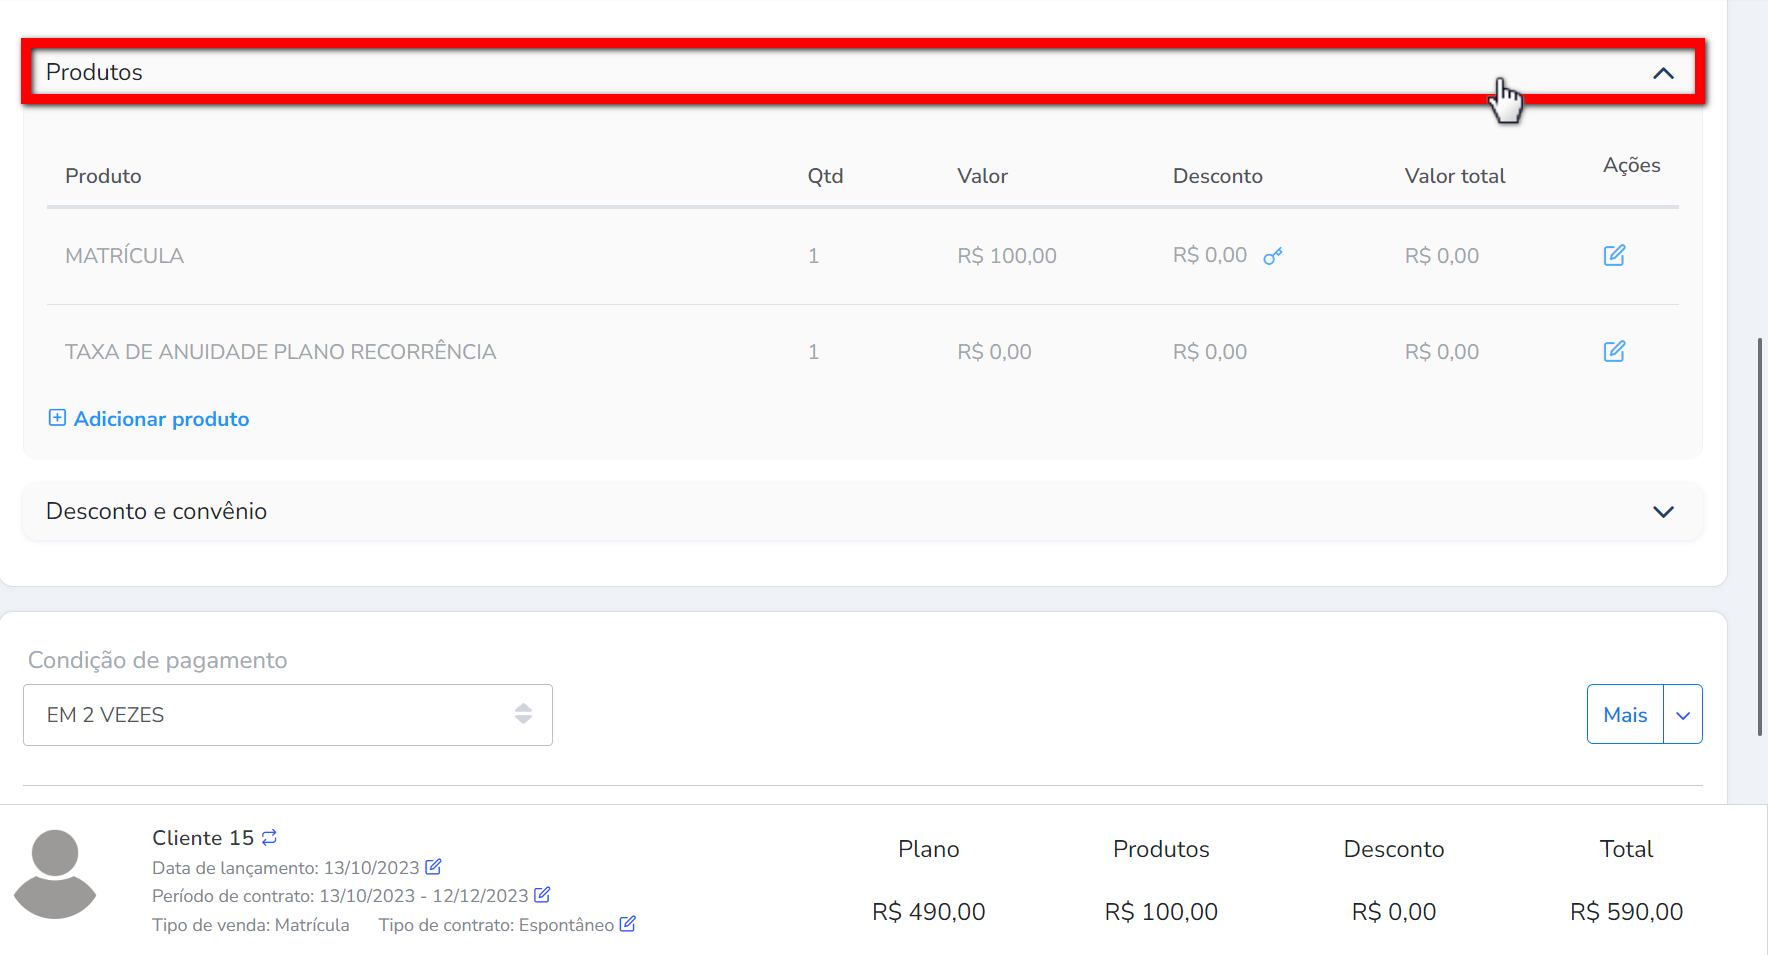The height and width of the screenshot is (955, 1768).
Task: Click the client avatar picture
Action: click(55, 873)
